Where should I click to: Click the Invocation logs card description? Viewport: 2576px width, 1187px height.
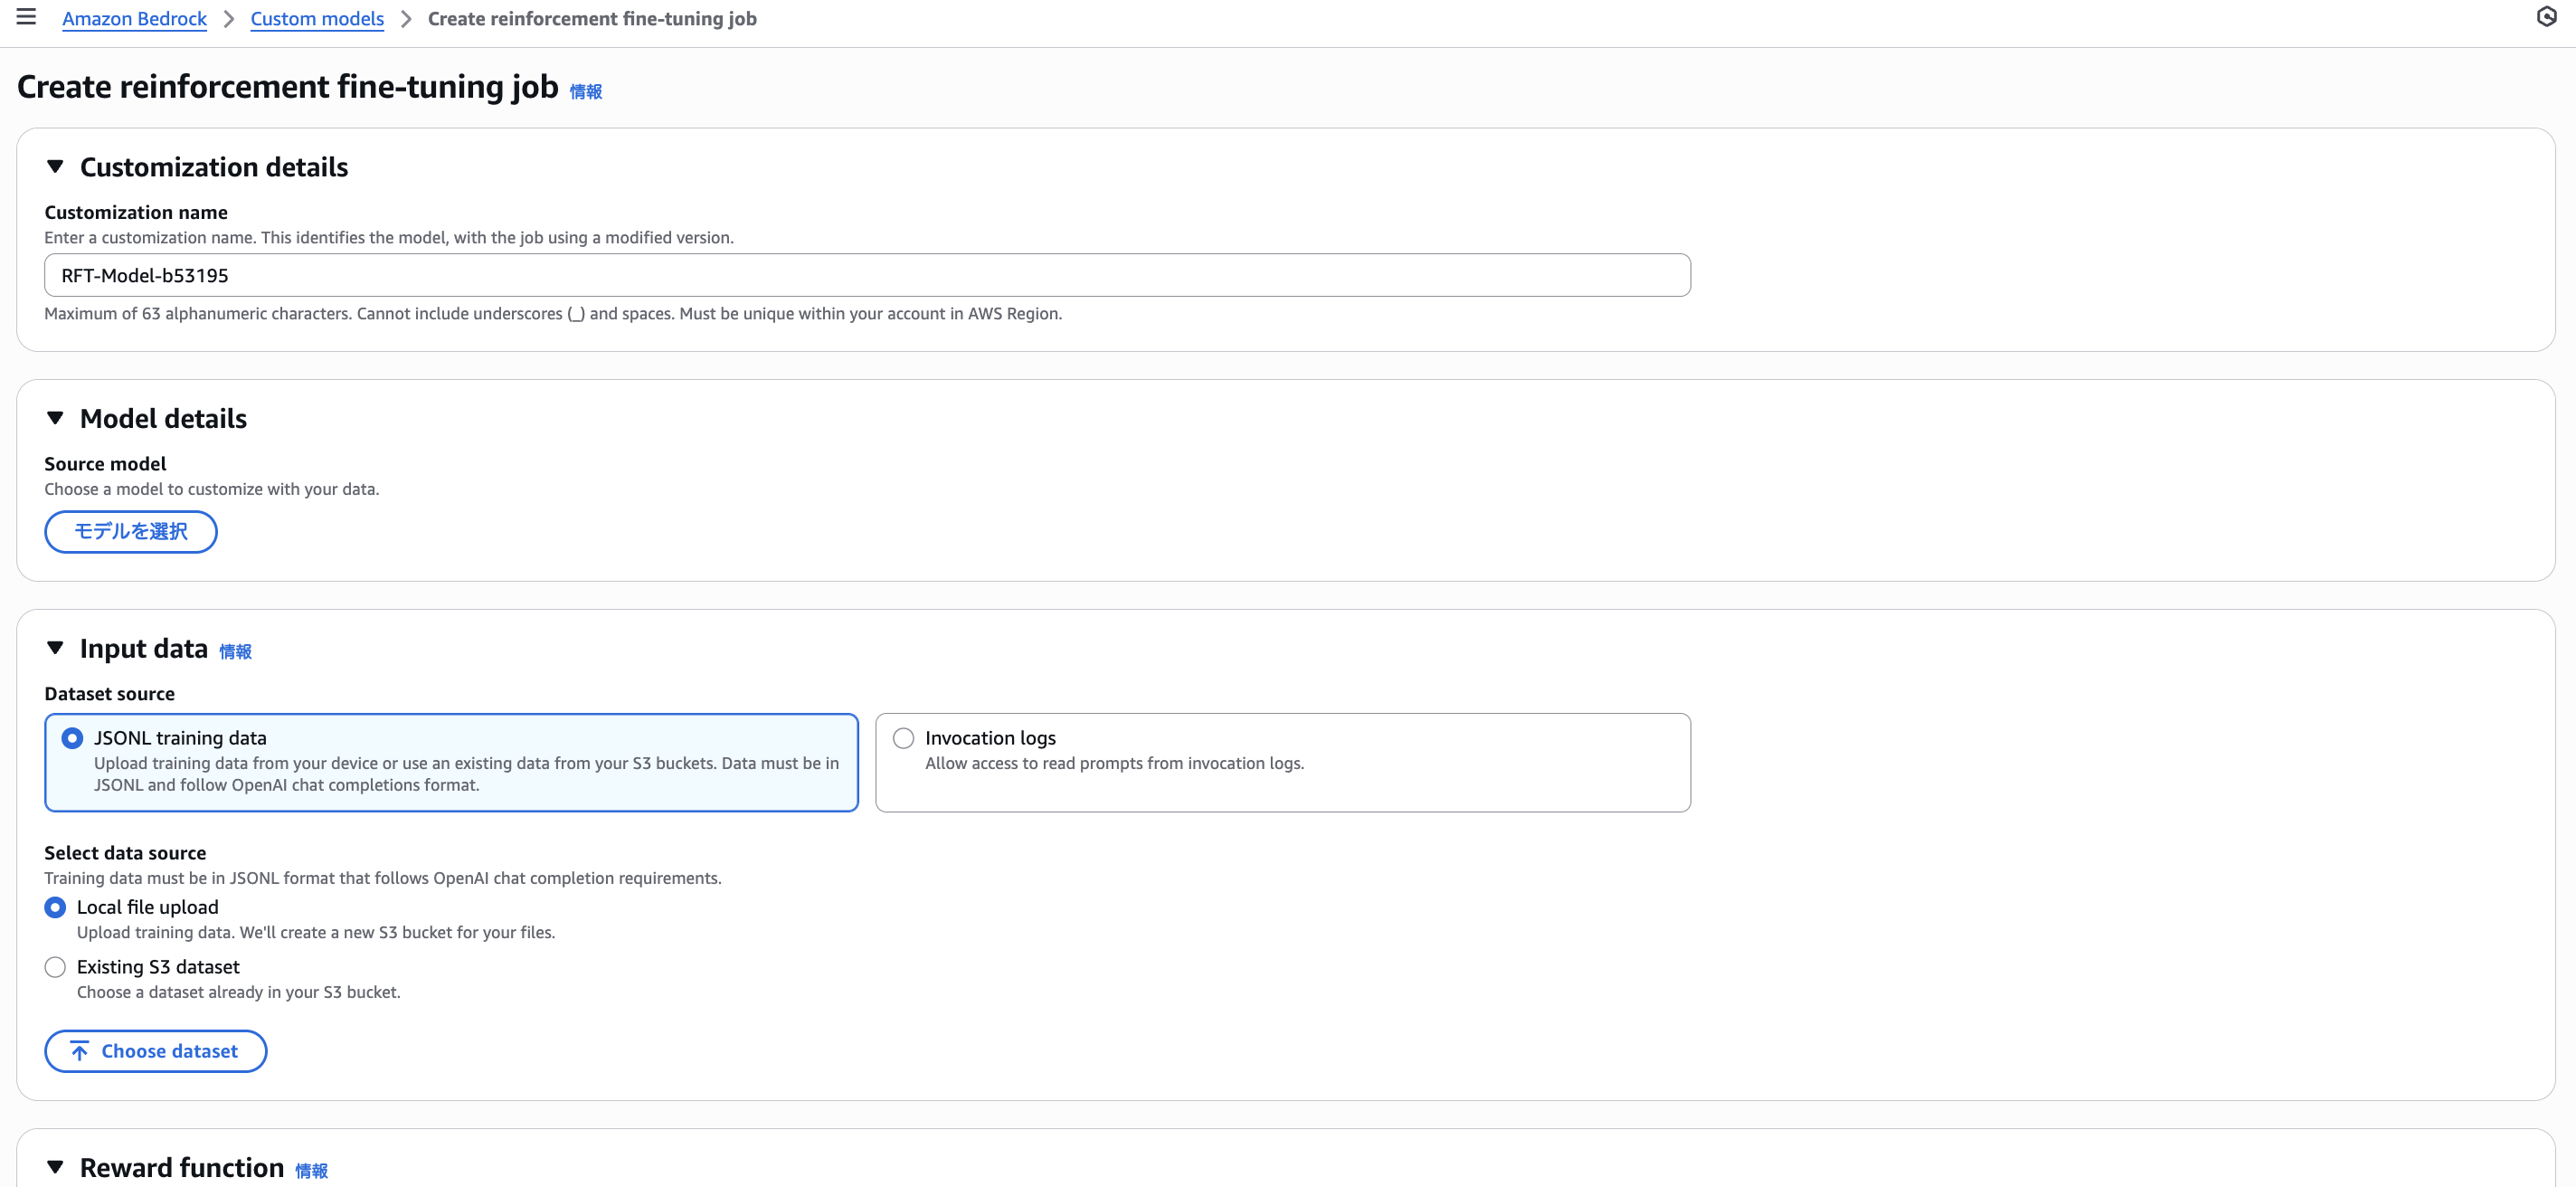(x=1114, y=764)
